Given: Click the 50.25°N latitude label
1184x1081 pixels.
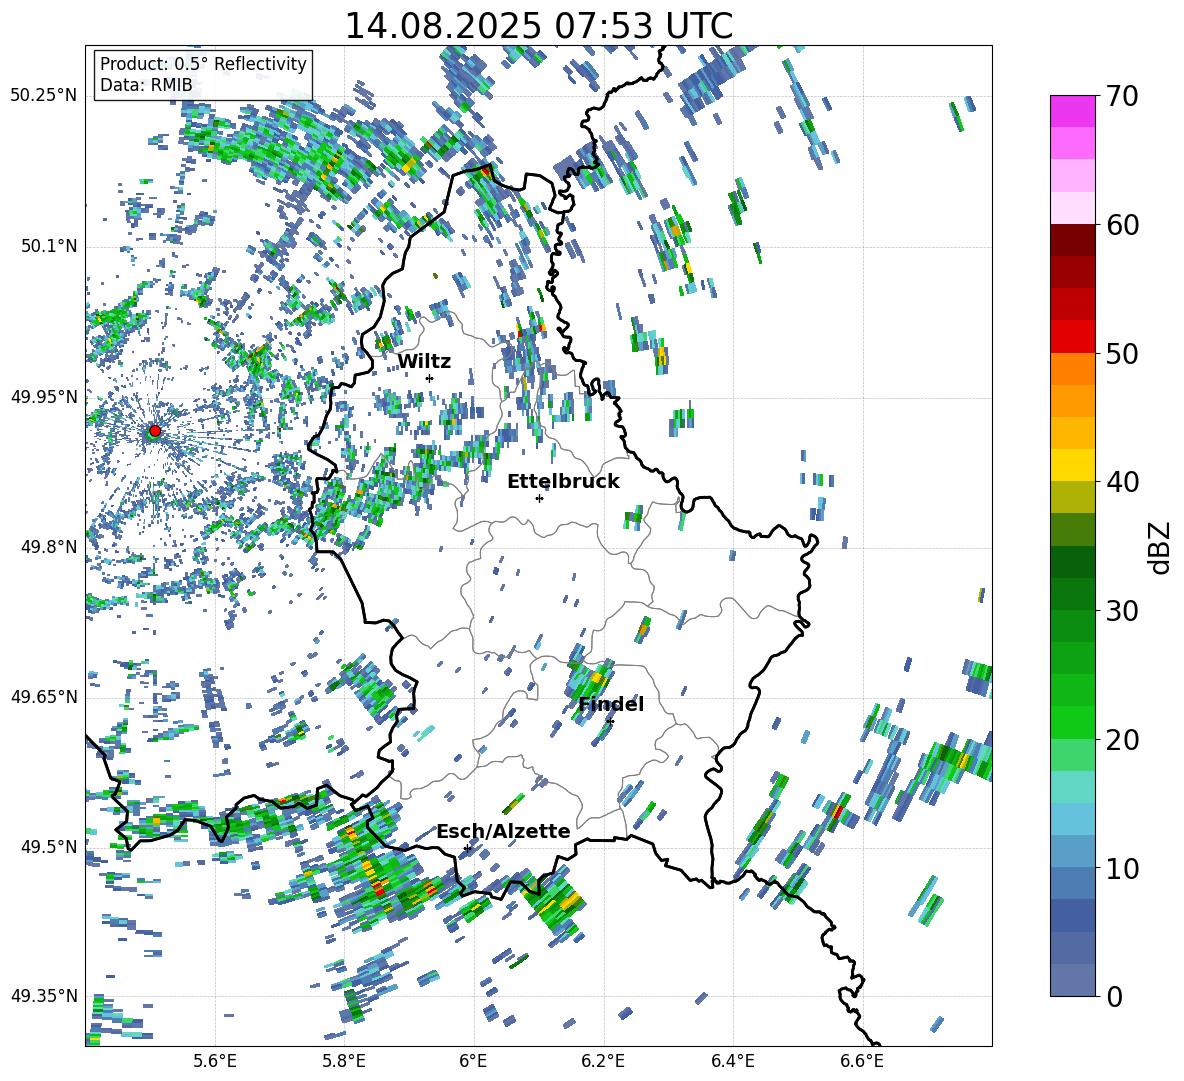Looking at the screenshot, I should pos(44,95).
